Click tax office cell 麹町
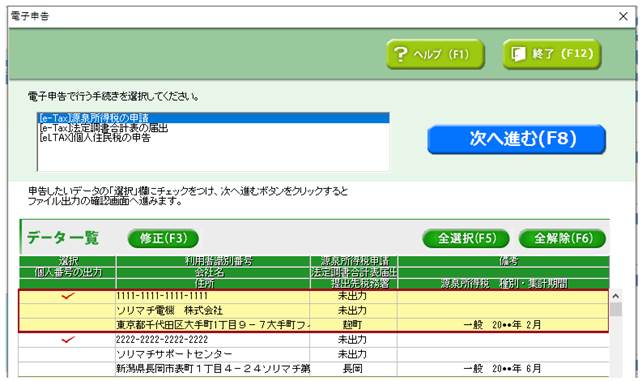Screen dimensions: 642x381 pos(353,325)
